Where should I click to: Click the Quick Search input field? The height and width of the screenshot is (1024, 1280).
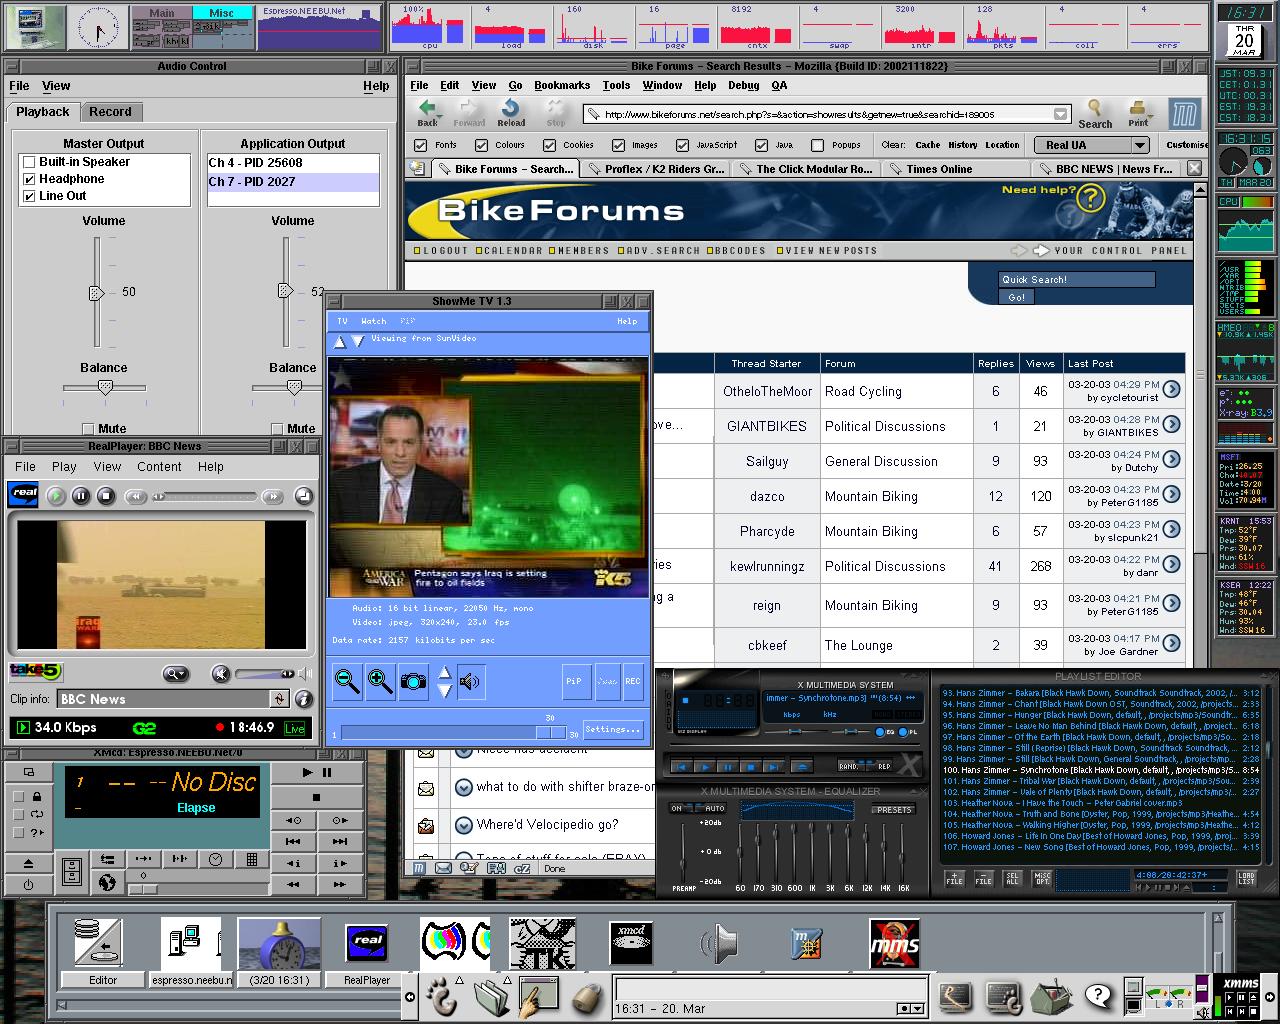[1077, 280]
